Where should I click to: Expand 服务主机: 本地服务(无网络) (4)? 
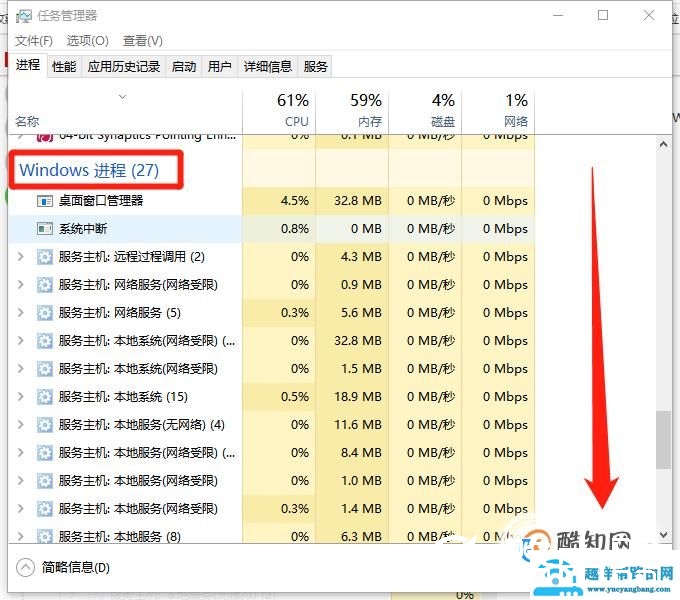coord(20,424)
